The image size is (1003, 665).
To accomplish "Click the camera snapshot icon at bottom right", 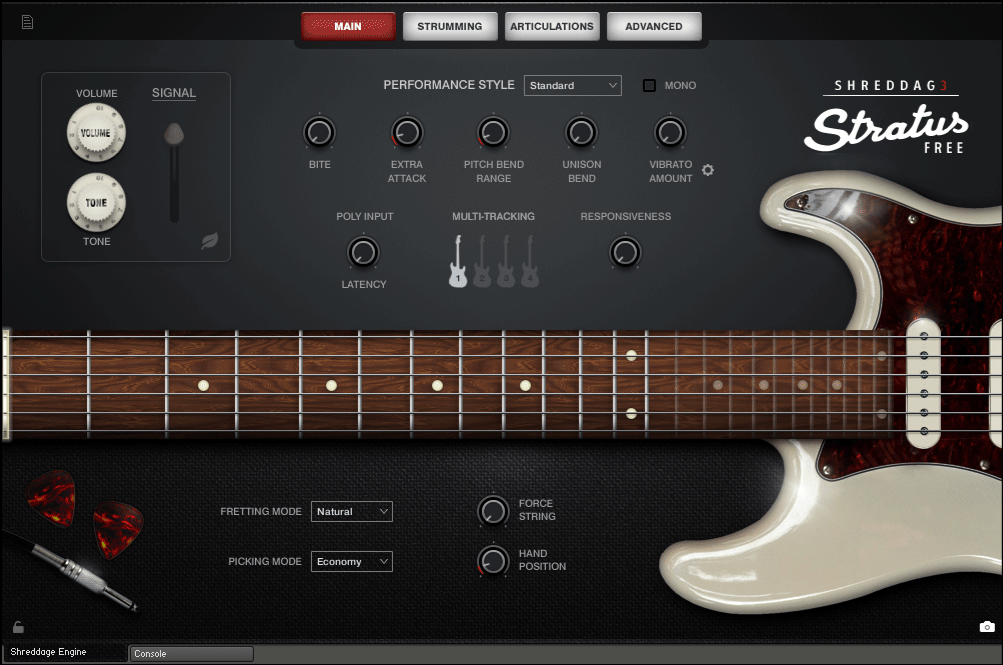I will click(986, 626).
